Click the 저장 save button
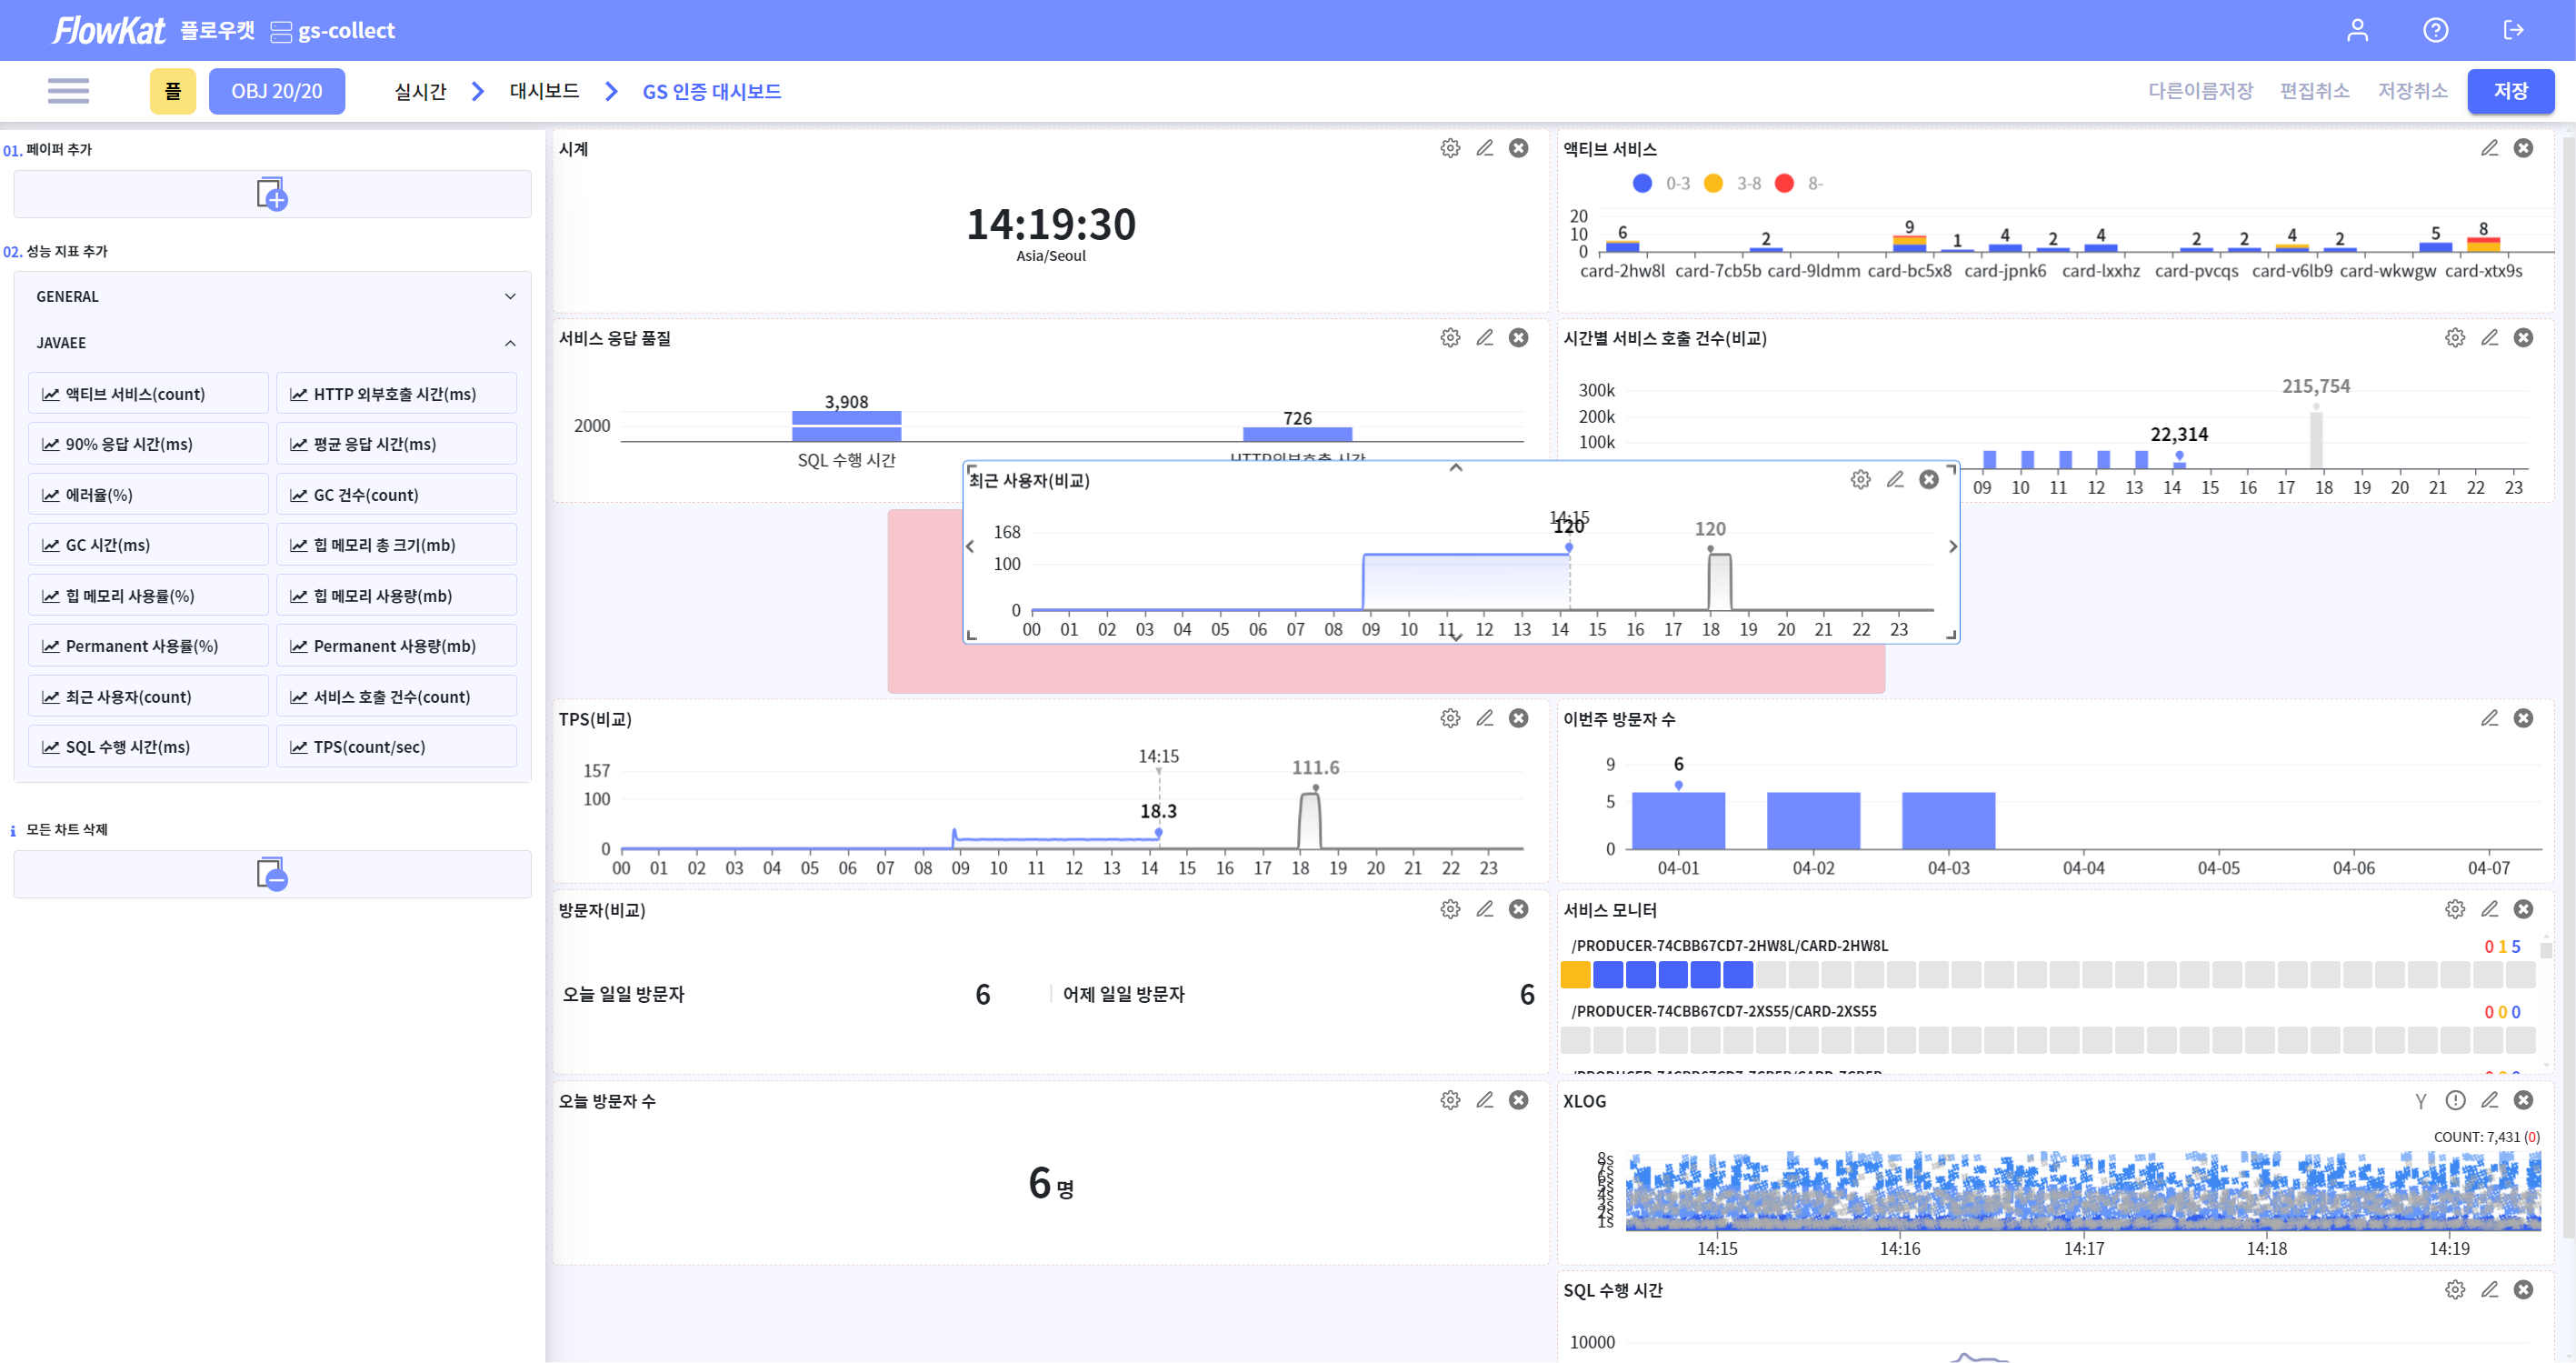The image size is (2576, 1363). point(2510,91)
